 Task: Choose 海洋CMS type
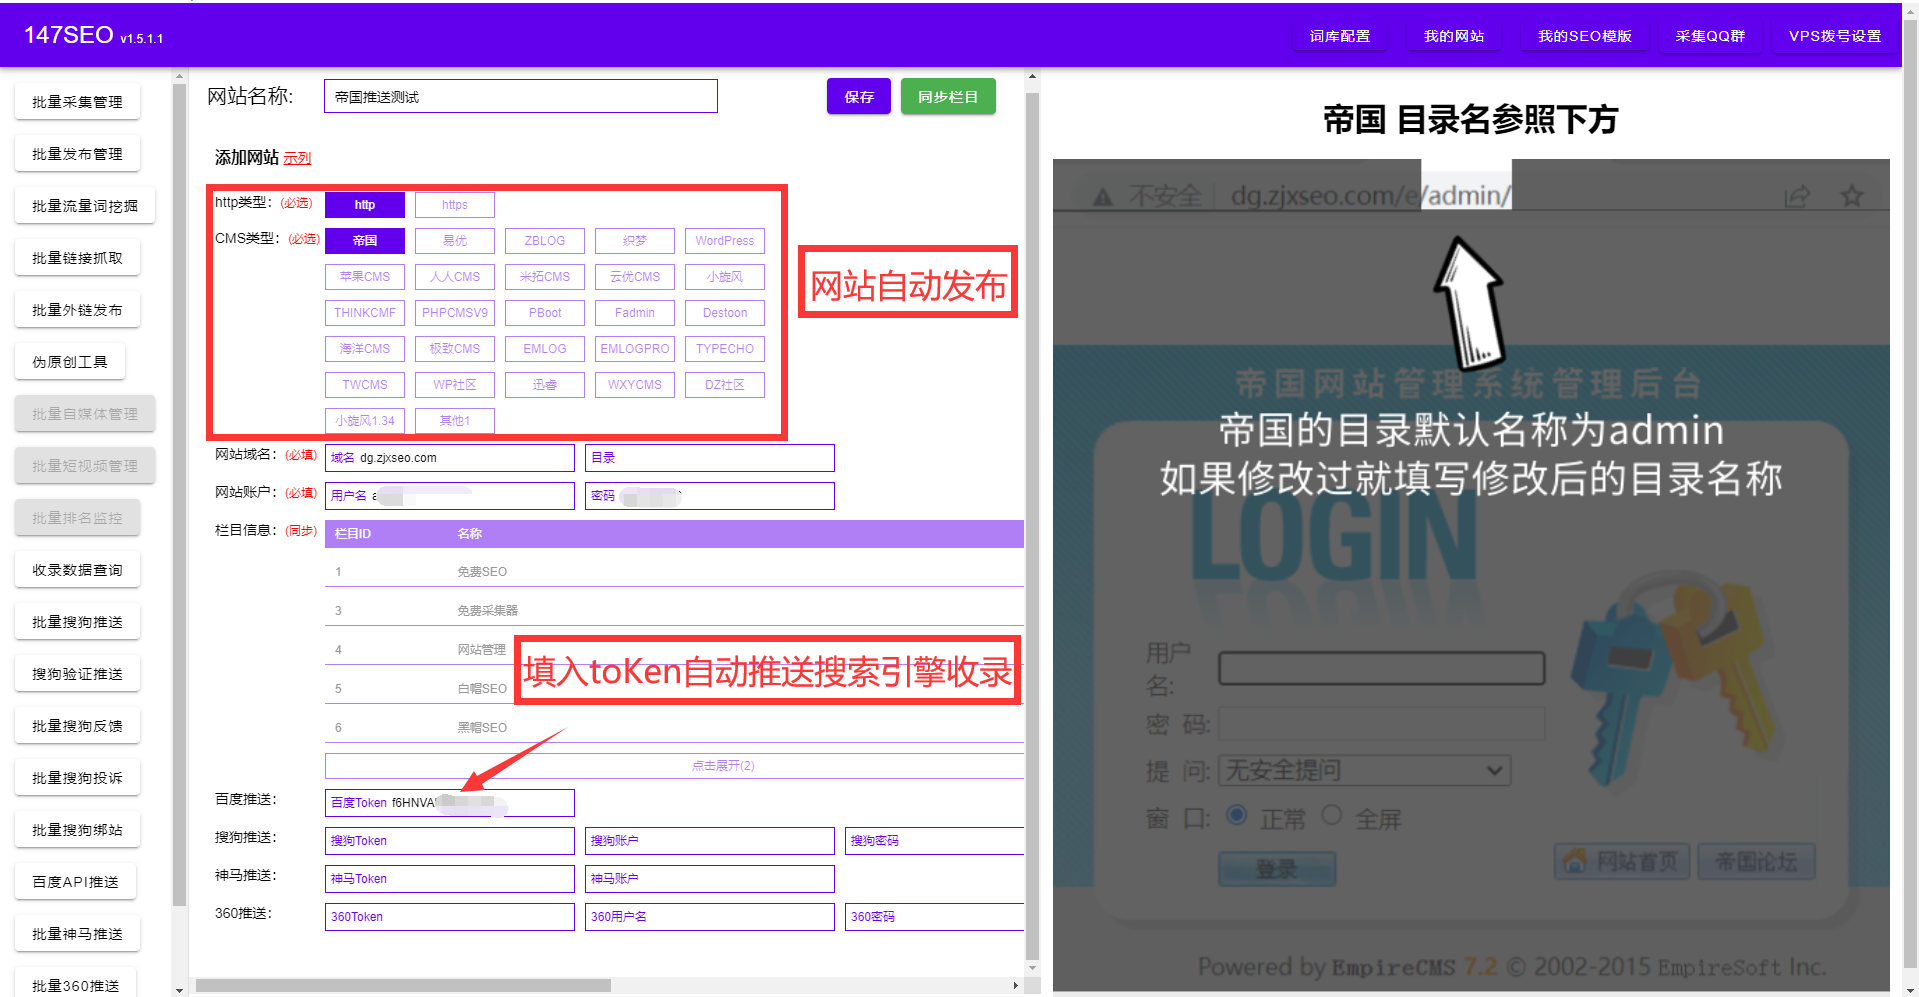tap(365, 349)
